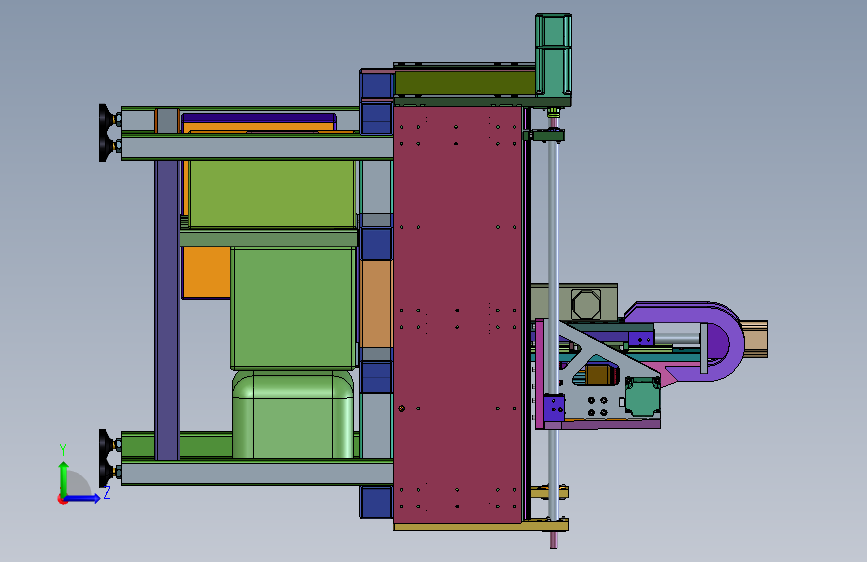Select the small violet block on gusset bracket
Screen dimensions: 867x562
click(554, 408)
